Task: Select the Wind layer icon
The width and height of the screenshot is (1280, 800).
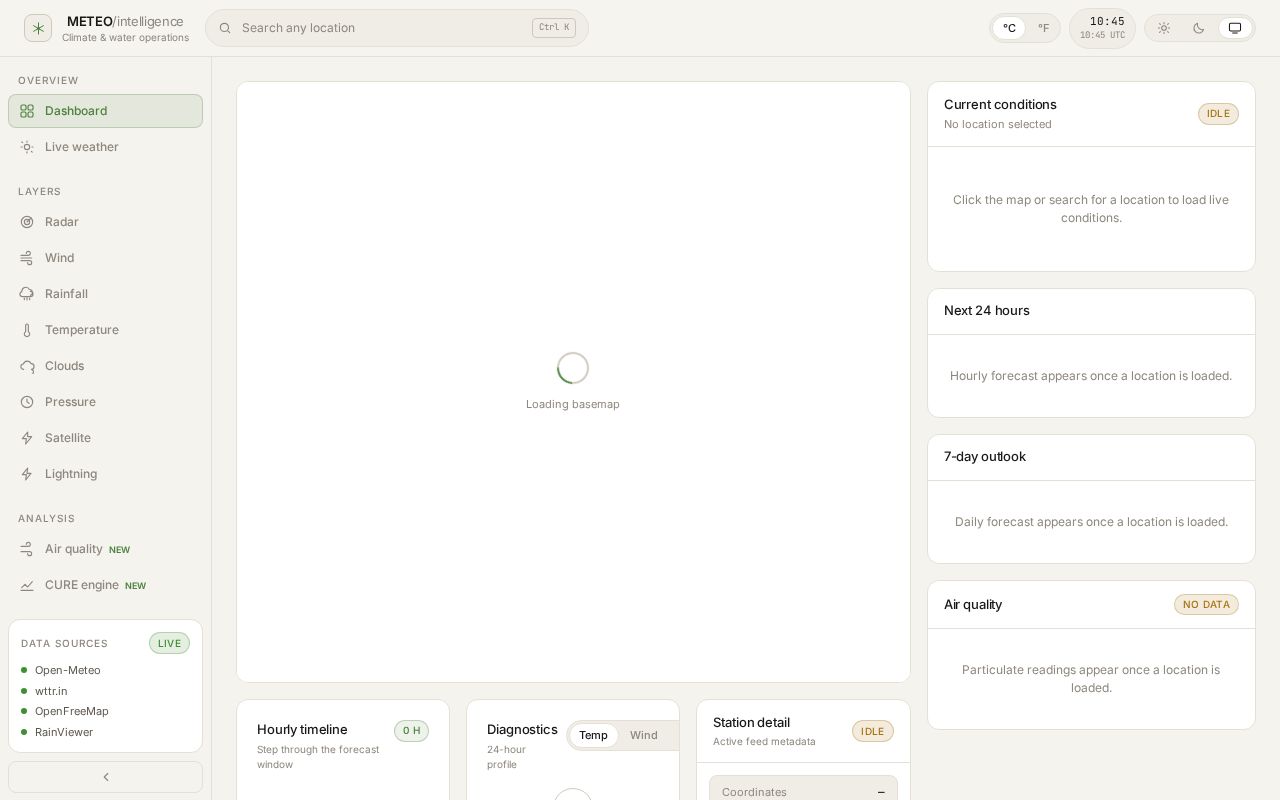Action: [27, 258]
